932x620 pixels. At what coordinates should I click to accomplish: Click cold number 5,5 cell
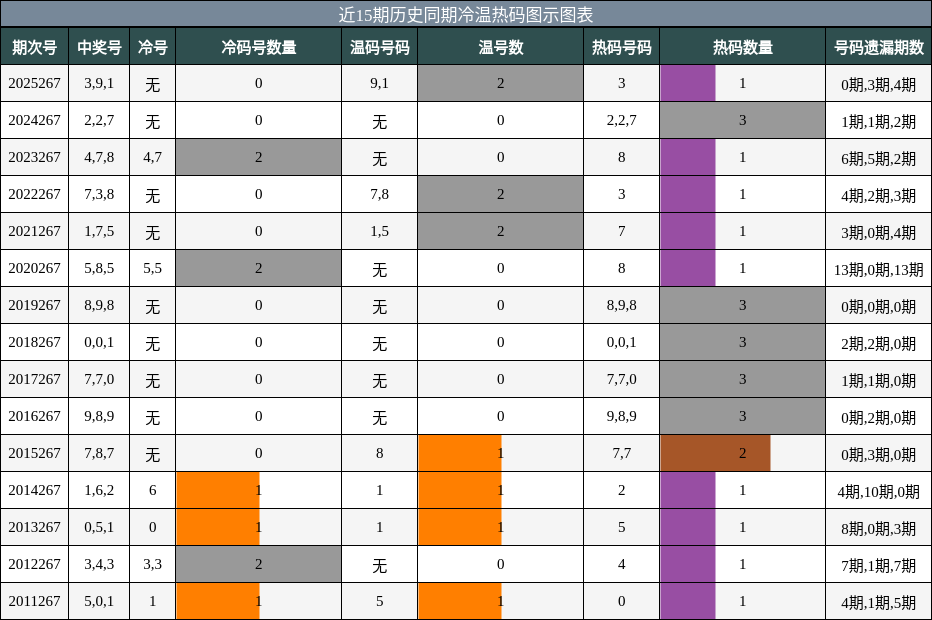pyautogui.click(x=153, y=268)
